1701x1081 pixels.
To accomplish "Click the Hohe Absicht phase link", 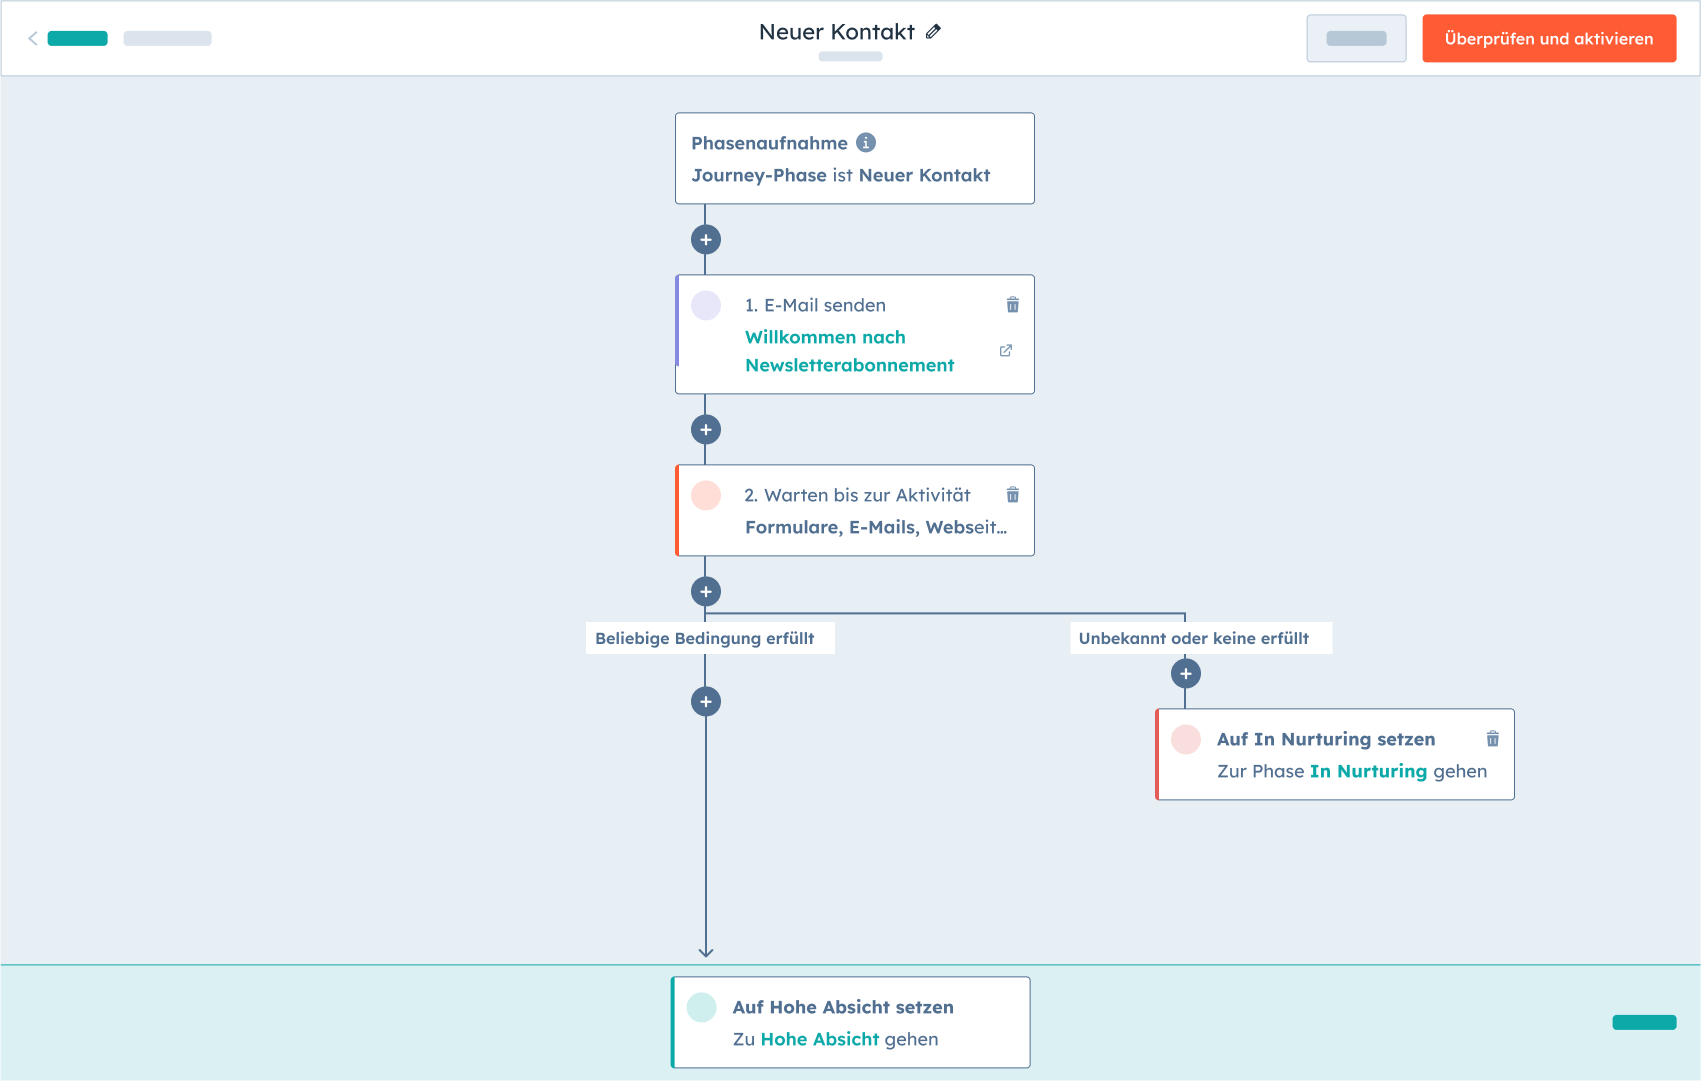I will click(x=820, y=1039).
